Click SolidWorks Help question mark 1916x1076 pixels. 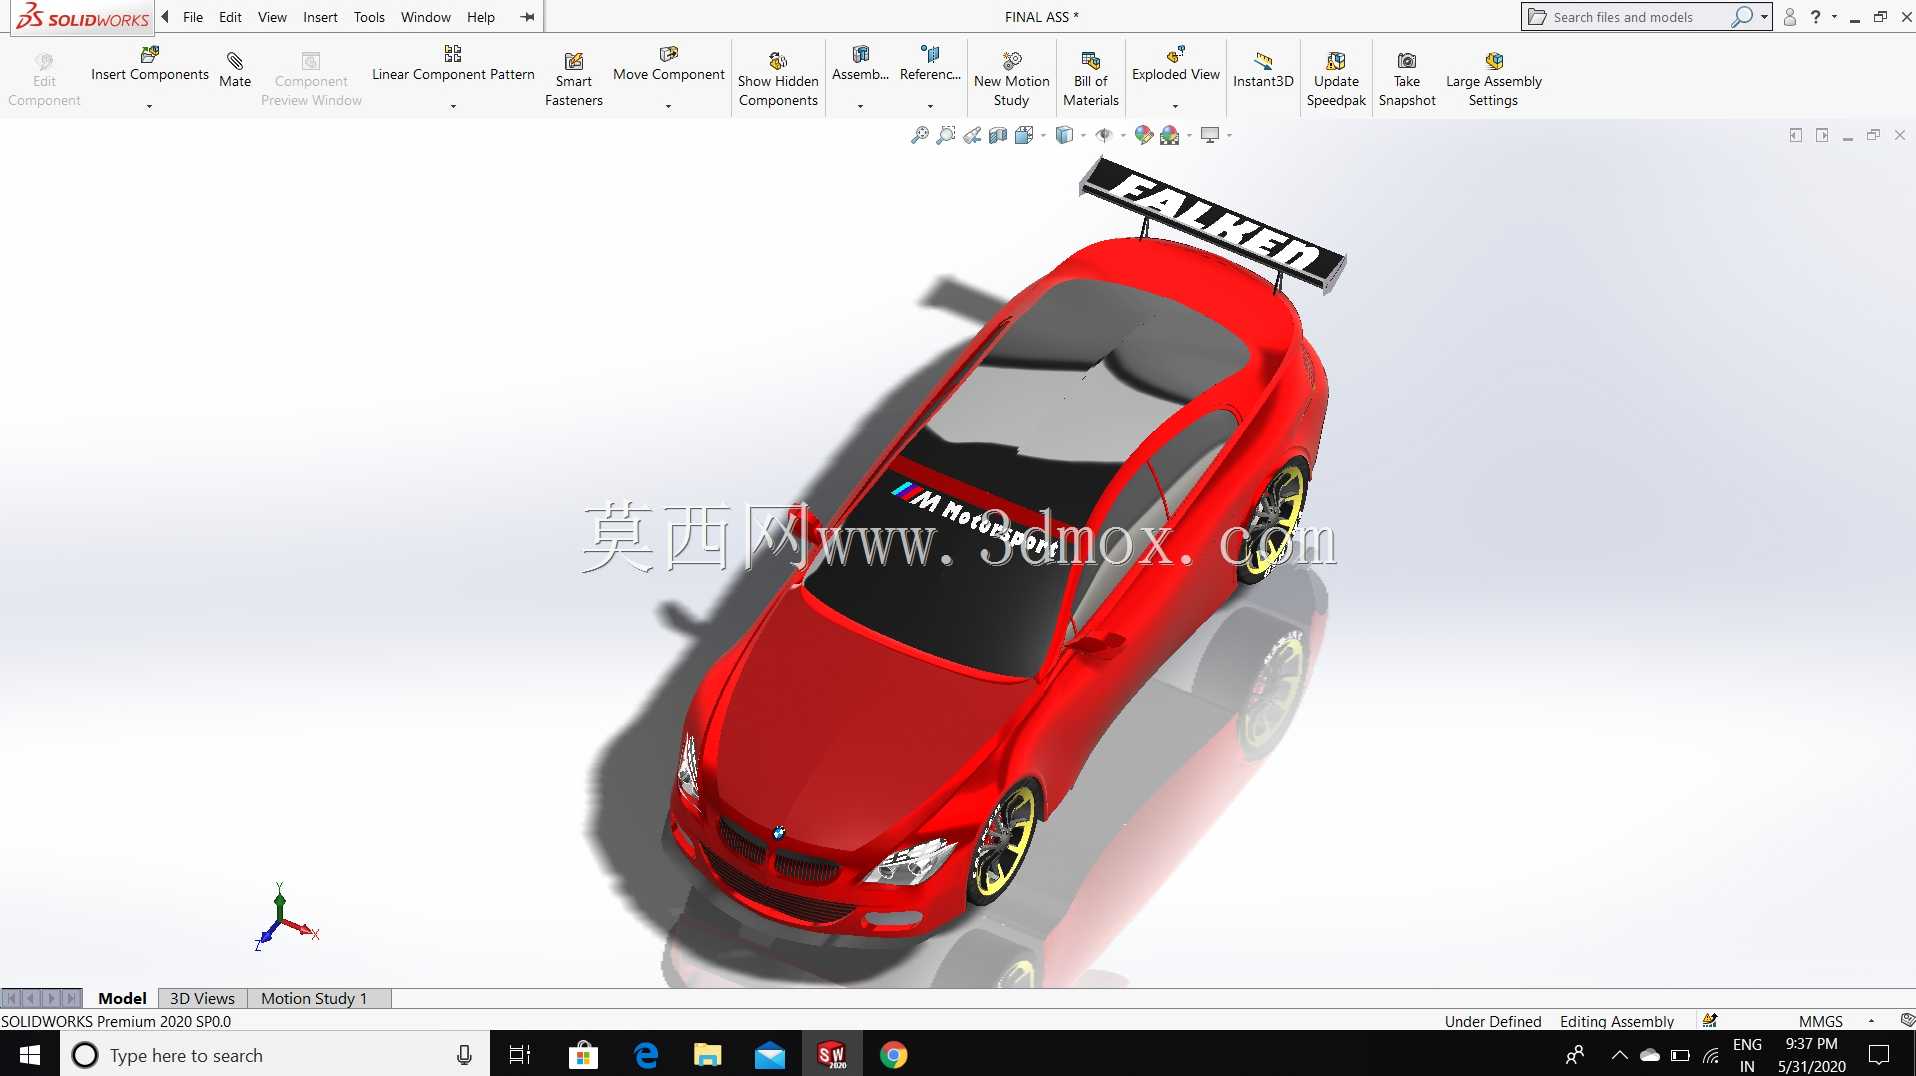click(x=1816, y=17)
